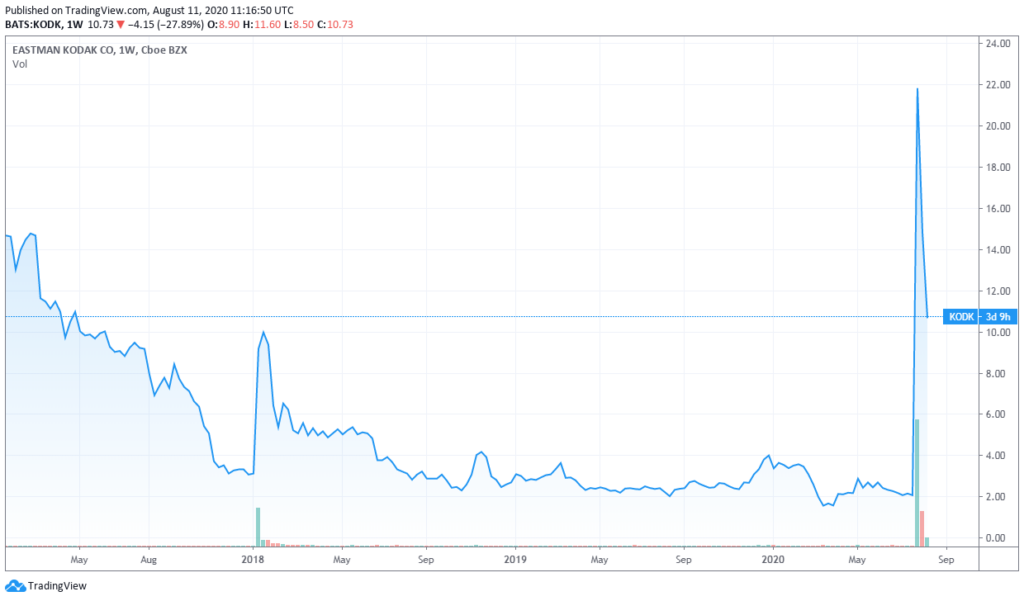Click the 12.00 price axis label

pyautogui.click(x=998, y=291)
